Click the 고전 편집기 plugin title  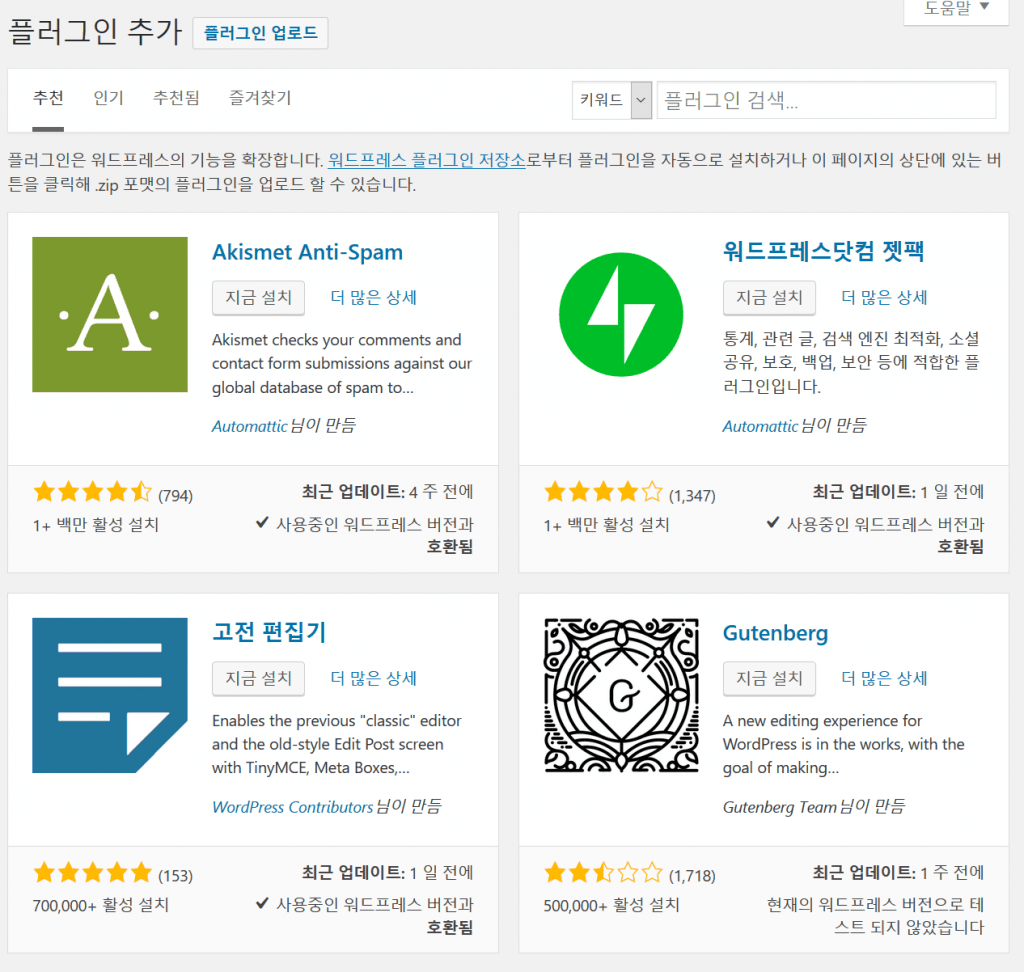[269, 633]
